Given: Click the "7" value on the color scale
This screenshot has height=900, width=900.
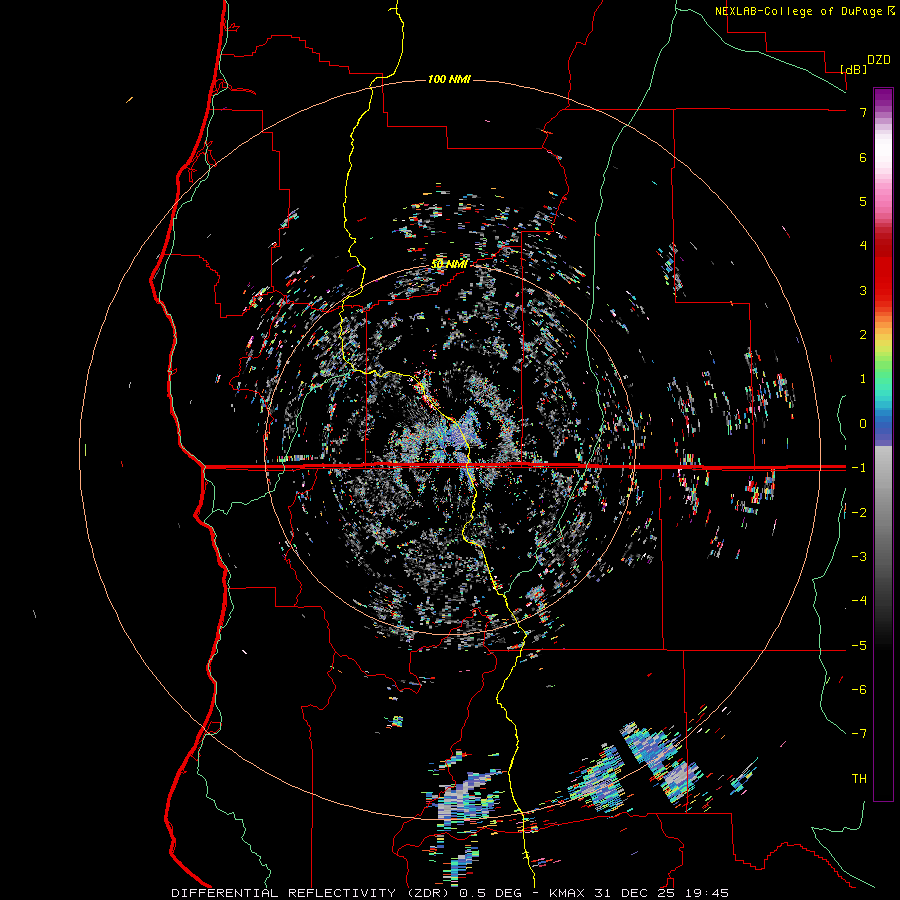Looking at the screenshot, I should pyautogui.click(x=863, y=112).
